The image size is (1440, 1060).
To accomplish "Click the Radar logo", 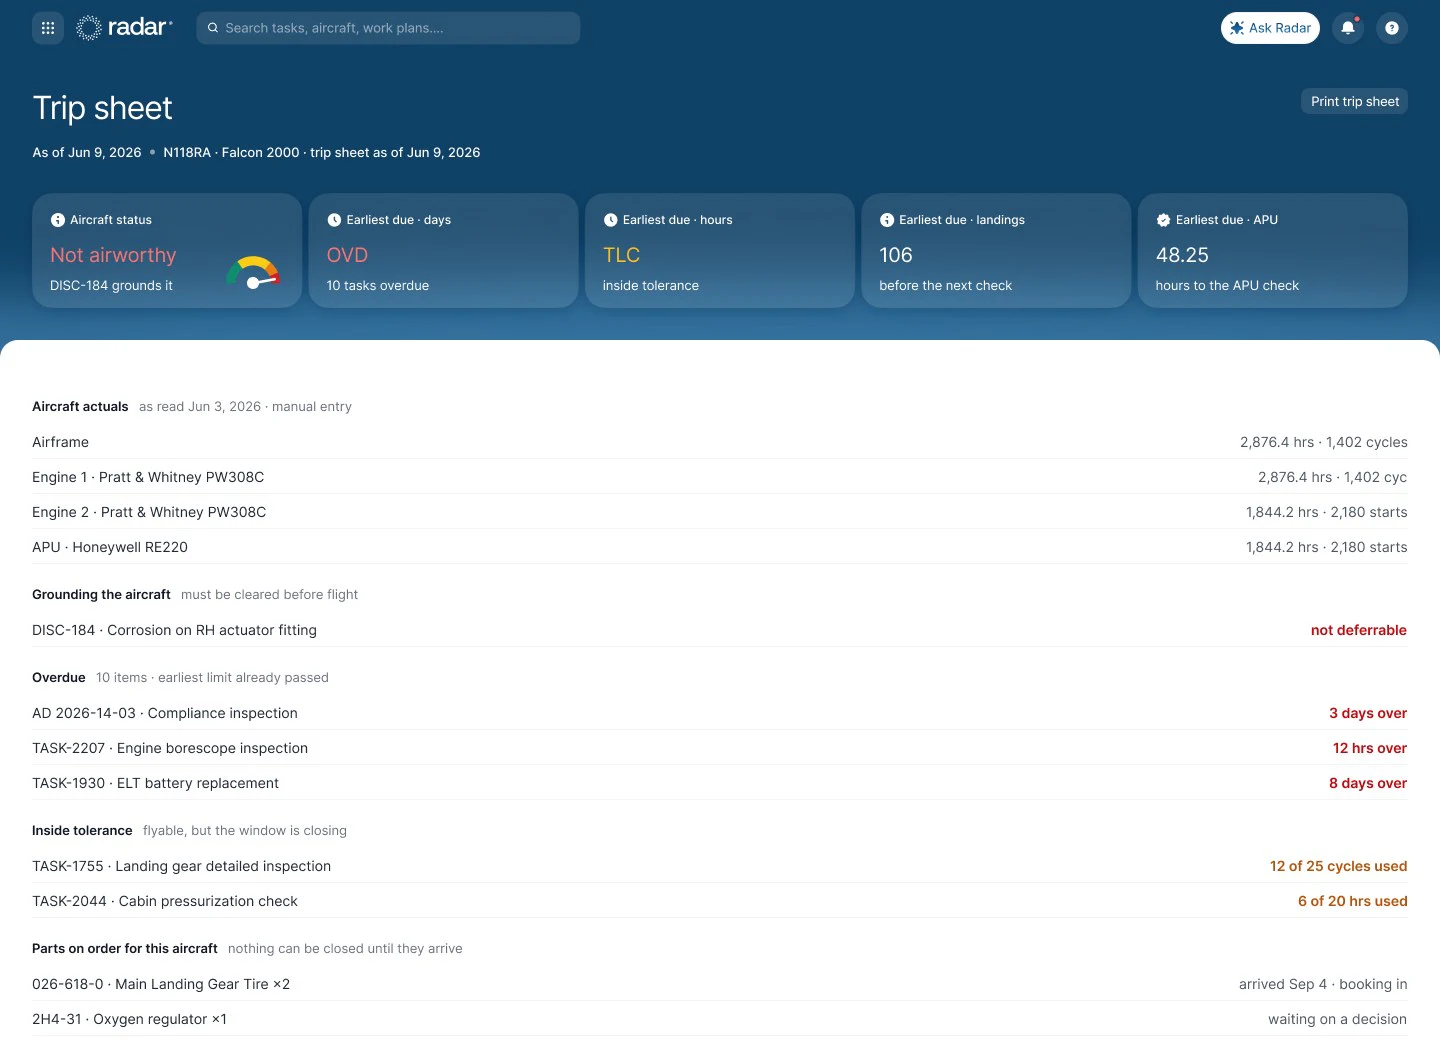I will [x=124, y=28].
